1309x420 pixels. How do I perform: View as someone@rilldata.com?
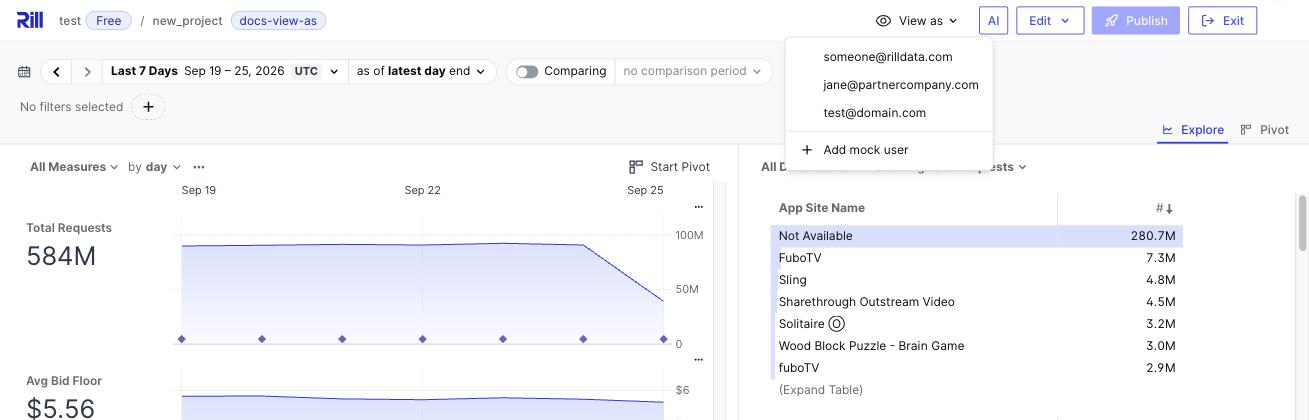(x=888, y=57)
